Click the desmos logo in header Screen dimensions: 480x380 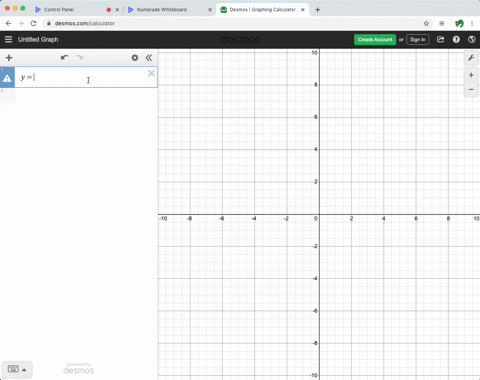[240, 40]
